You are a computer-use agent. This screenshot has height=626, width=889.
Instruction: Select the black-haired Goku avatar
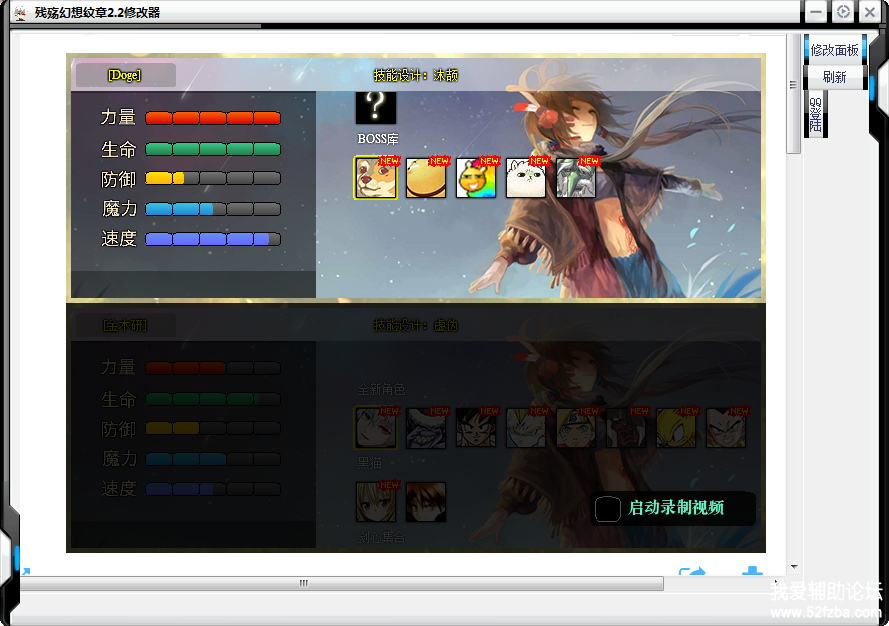(476, 428)
